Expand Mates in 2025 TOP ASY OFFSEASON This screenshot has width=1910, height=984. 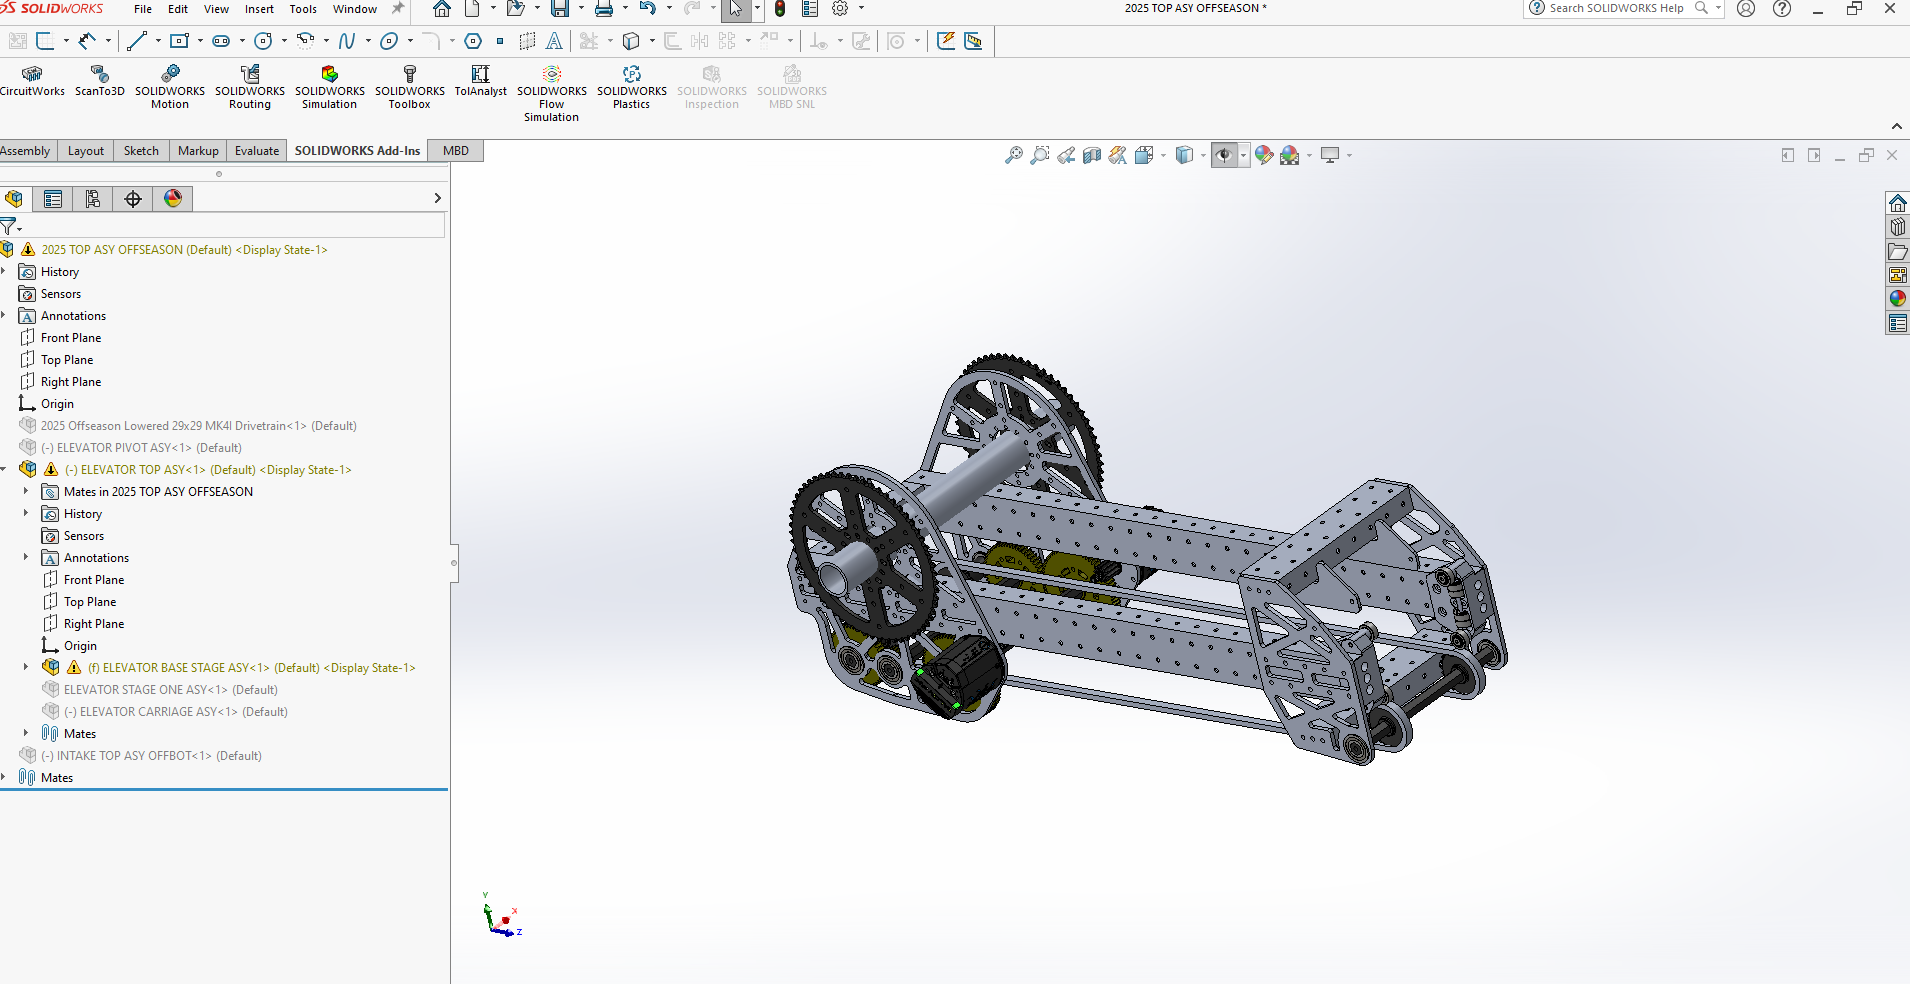(x=26, y=491)
